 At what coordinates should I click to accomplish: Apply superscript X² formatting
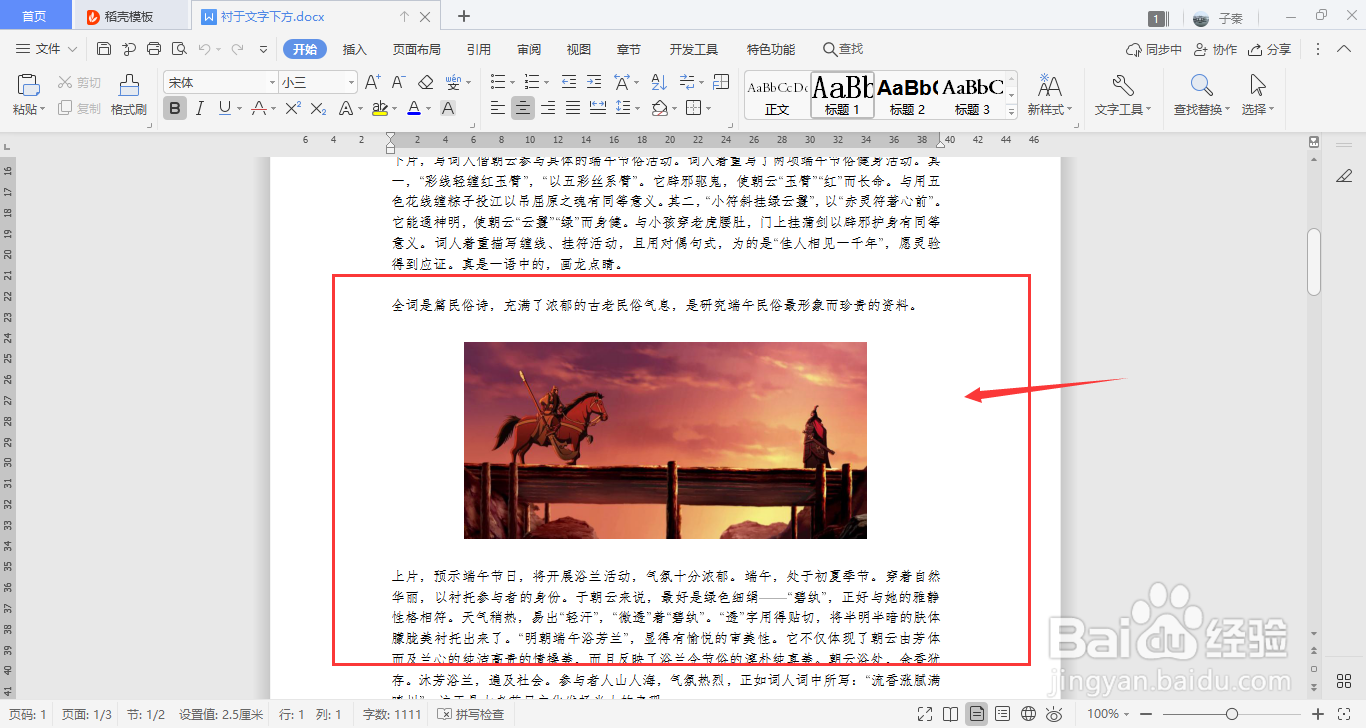point(293,108)
